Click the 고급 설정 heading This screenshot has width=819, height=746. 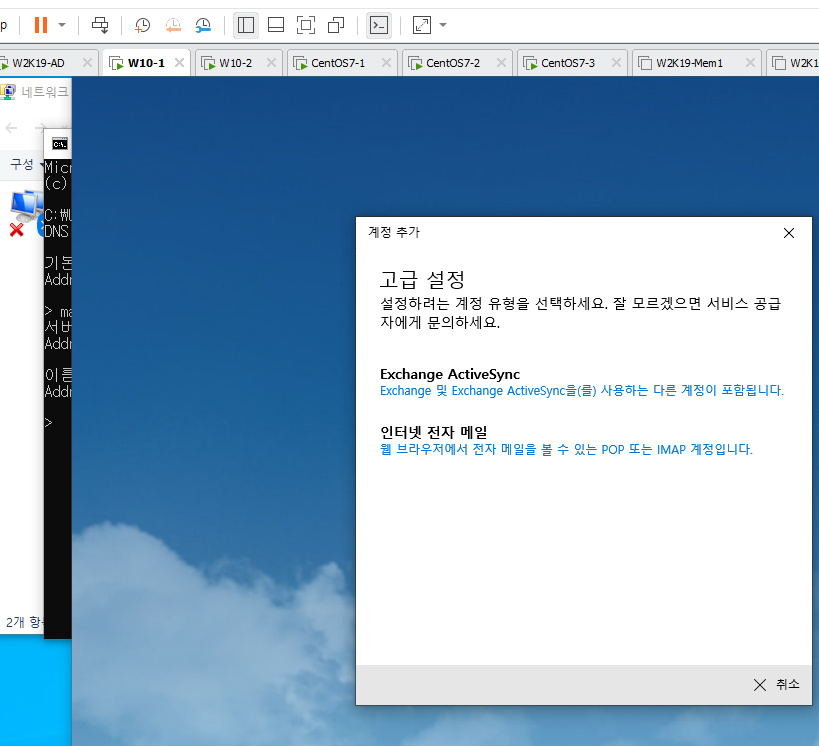[422, 279]
